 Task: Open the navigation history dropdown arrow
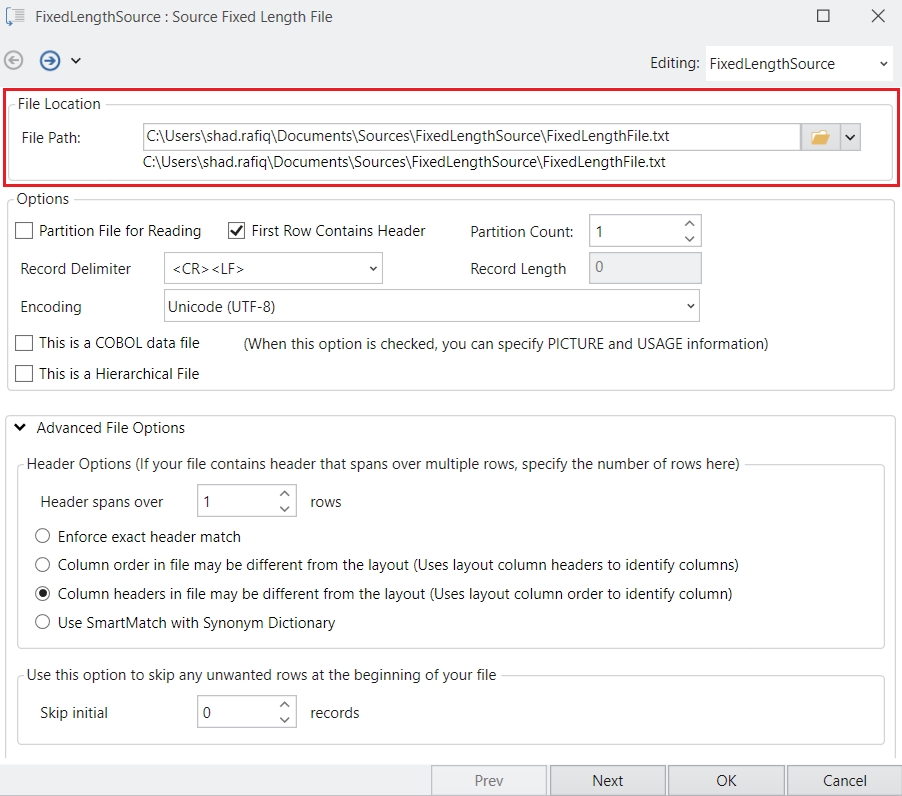76,61
